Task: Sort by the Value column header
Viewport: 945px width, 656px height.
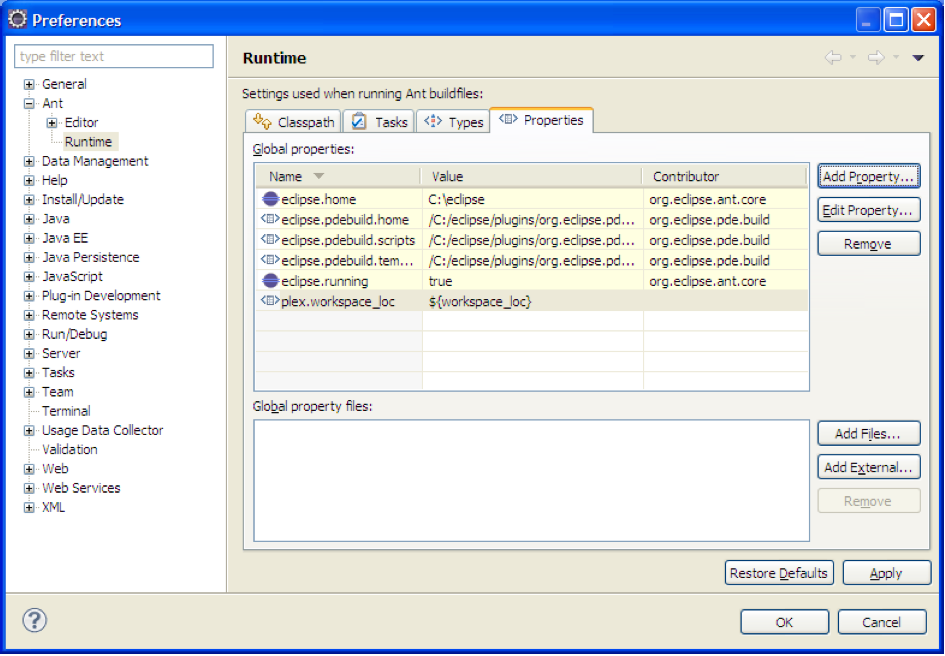Action: pos(532,176)
